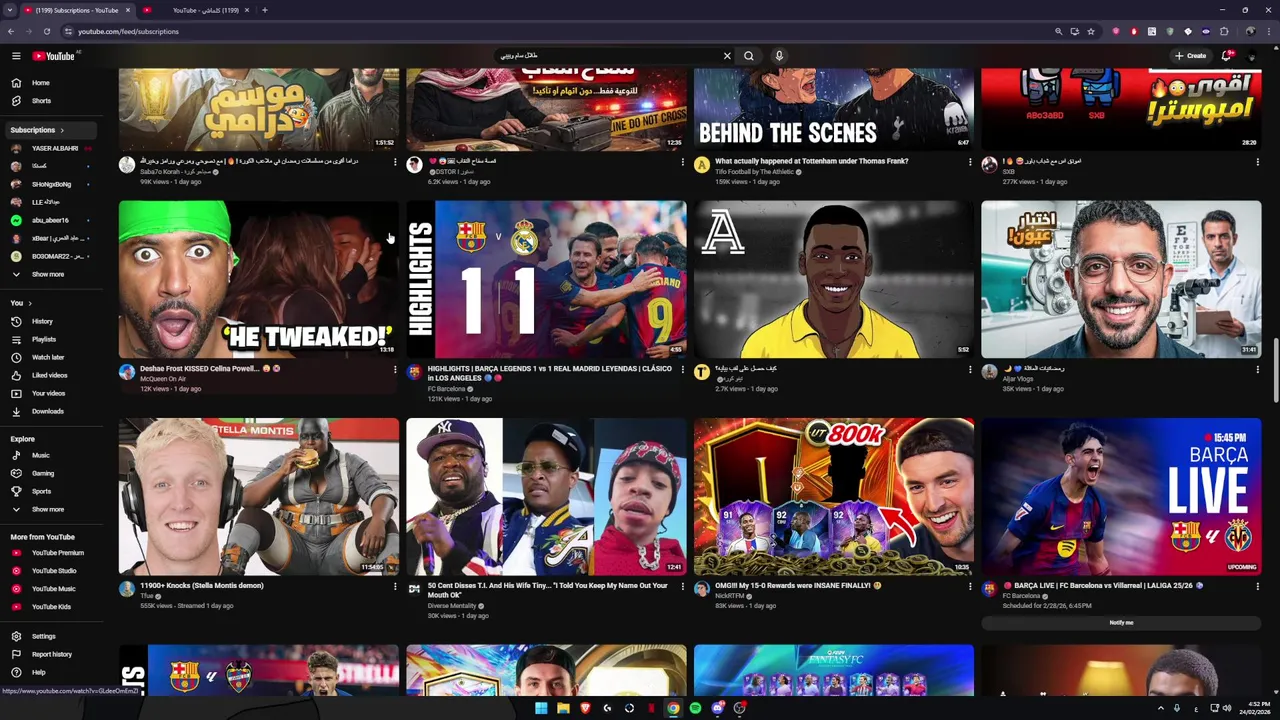Open Spotify from the taskbar
The width and height of the screenshot is (1280, 720).
point(695,708)
